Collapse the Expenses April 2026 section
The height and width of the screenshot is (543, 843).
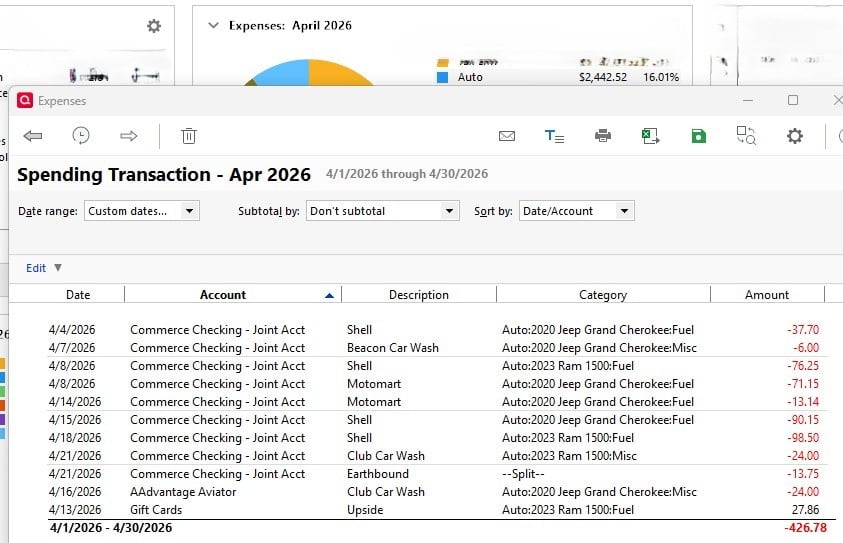(x=212, y=26)
